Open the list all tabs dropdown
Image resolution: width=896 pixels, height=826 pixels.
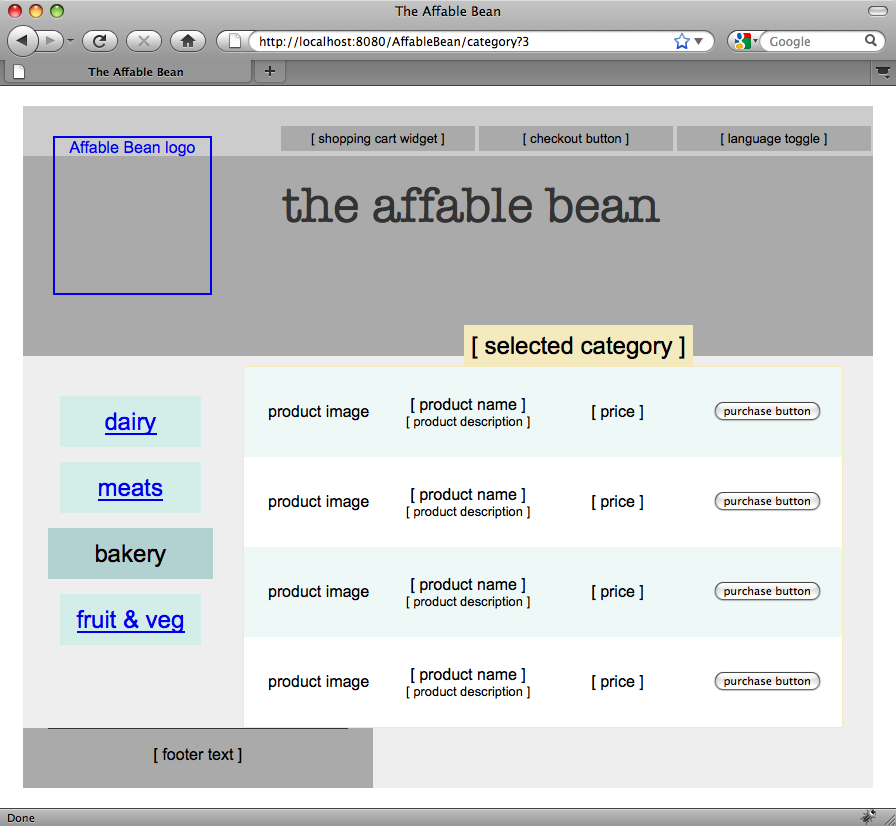coord(883,71)
